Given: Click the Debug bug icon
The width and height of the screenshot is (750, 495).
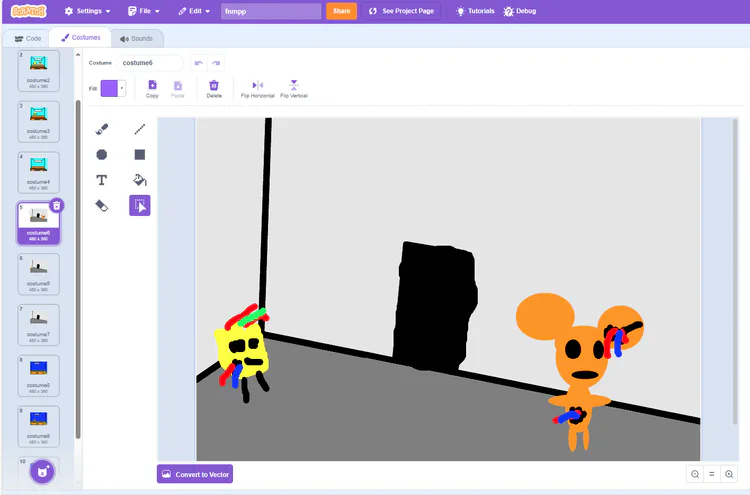Looking at the screenshot, I should (508, 11).
